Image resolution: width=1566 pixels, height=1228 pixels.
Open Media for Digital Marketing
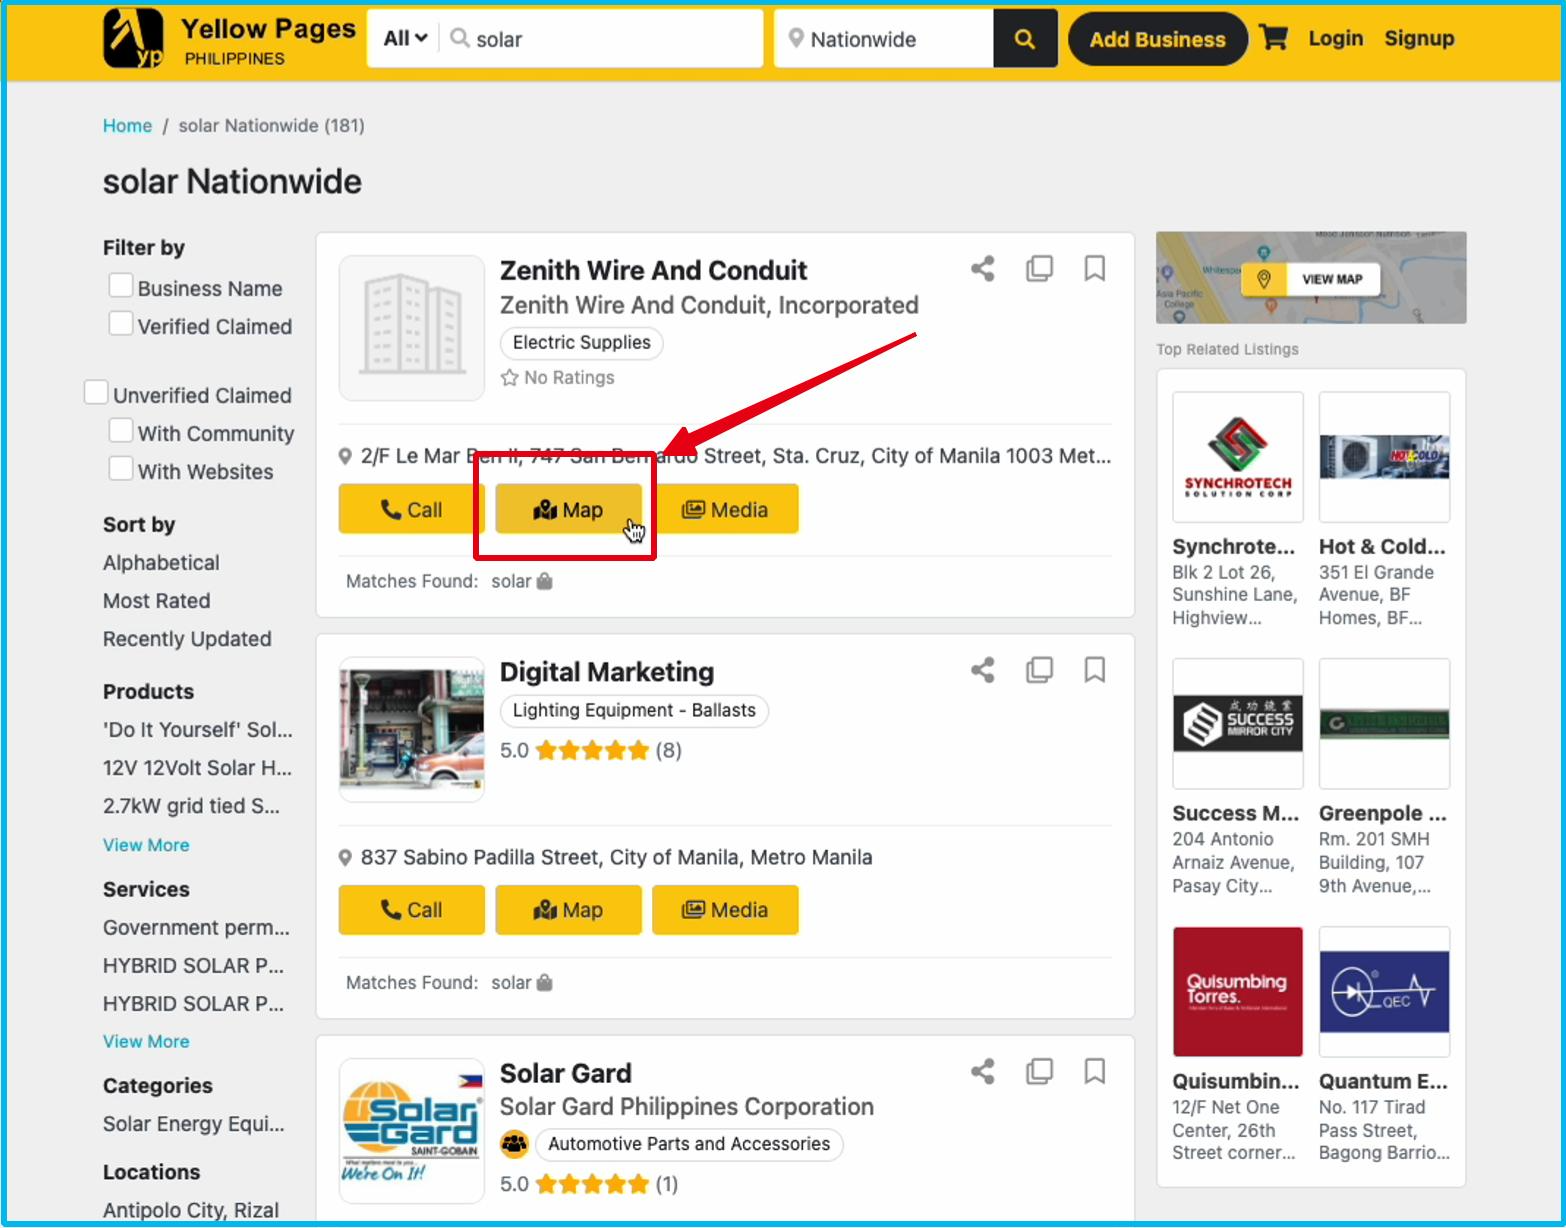click(725, 909)
